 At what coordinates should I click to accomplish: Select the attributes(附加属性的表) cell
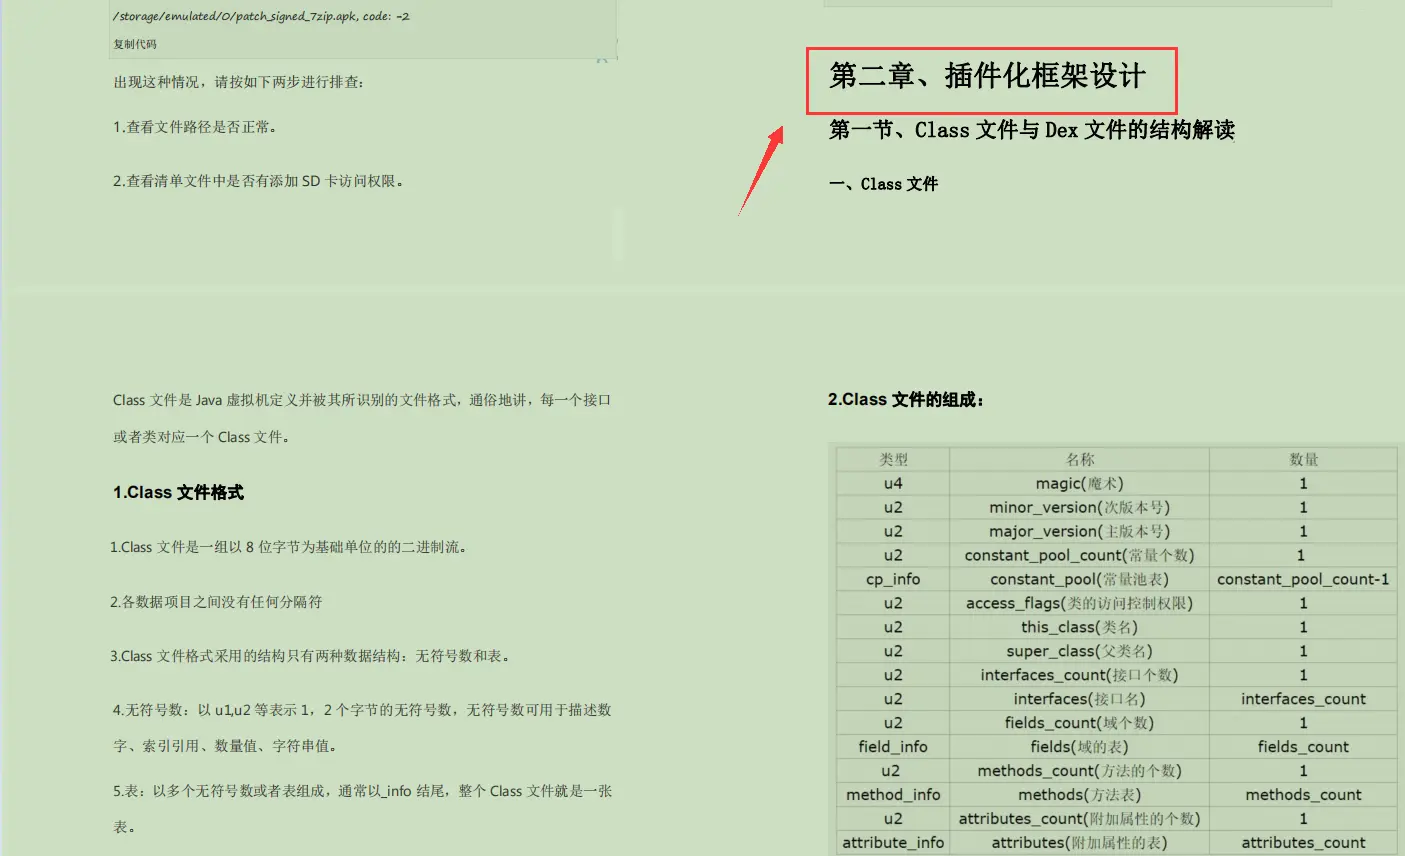[x=1078, y=842]
